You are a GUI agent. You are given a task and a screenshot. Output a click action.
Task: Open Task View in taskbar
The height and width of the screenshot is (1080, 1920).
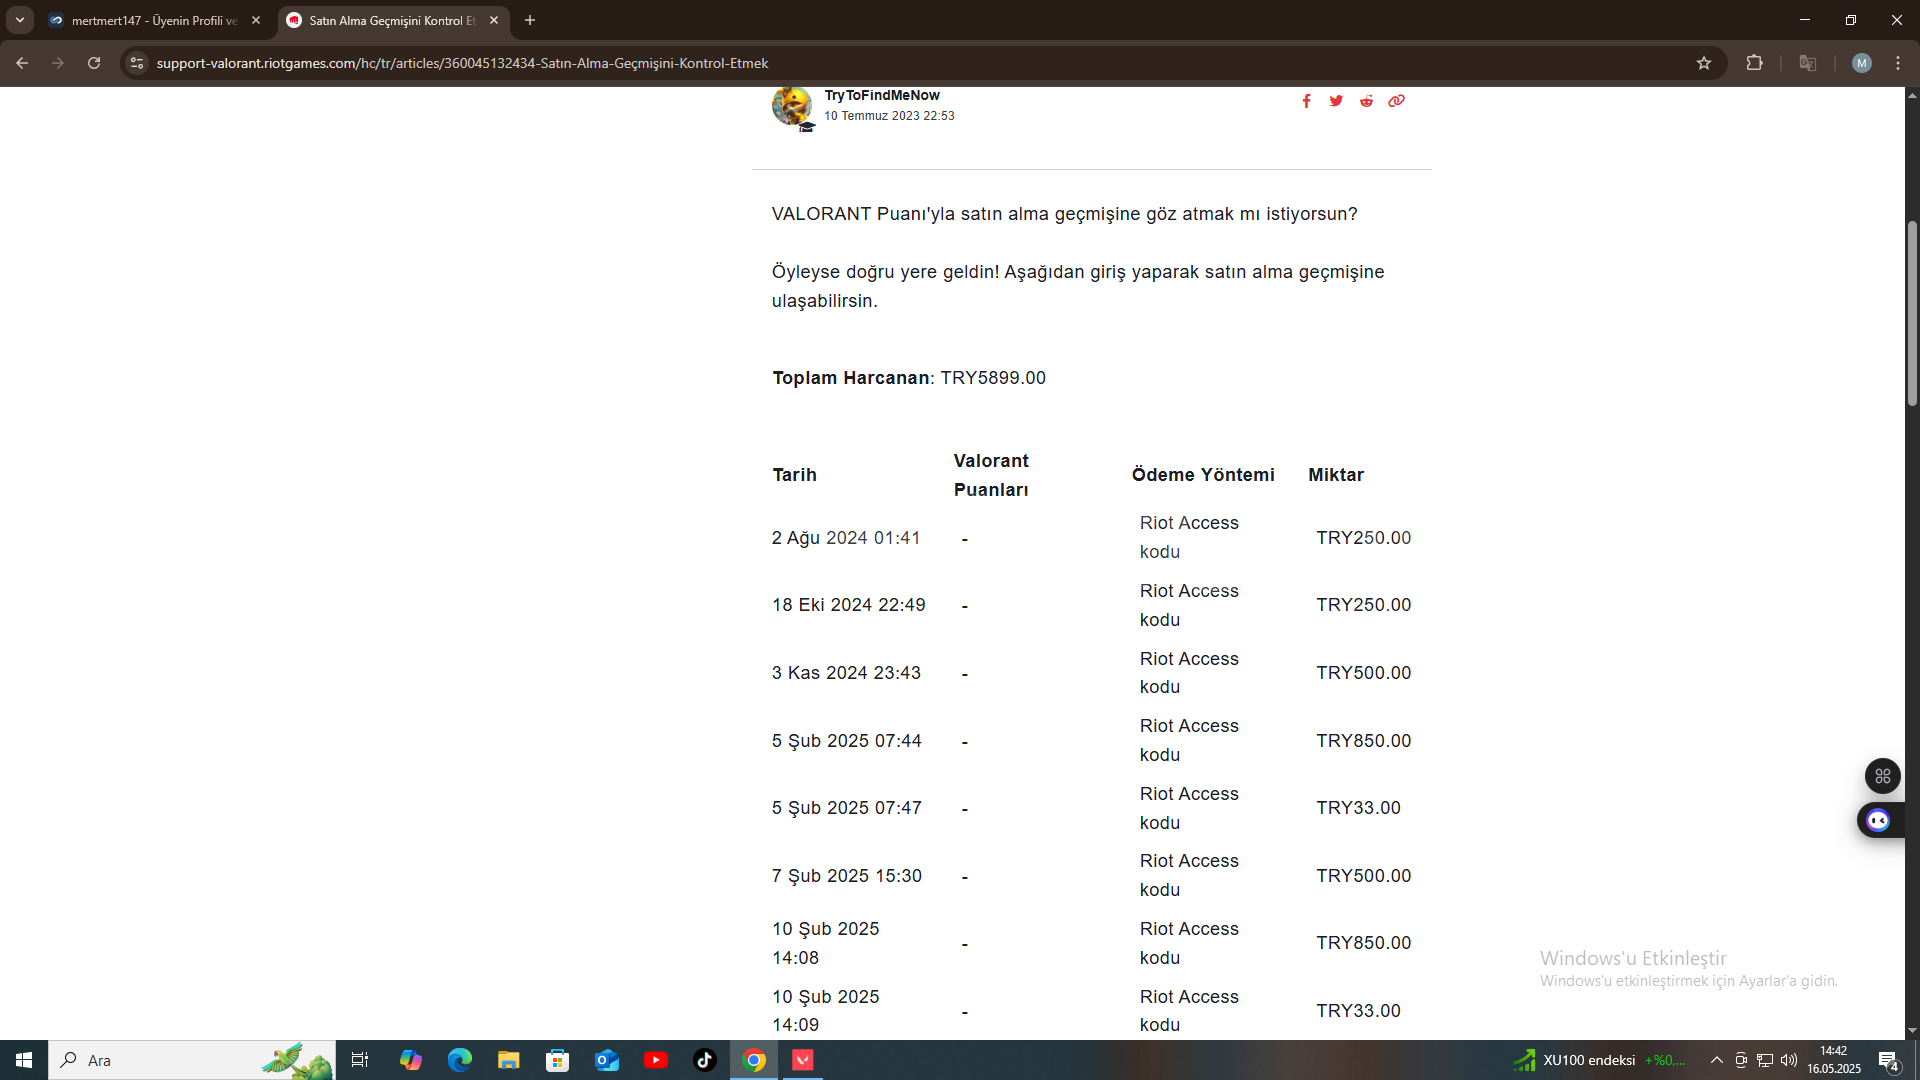coord(360,1060)
